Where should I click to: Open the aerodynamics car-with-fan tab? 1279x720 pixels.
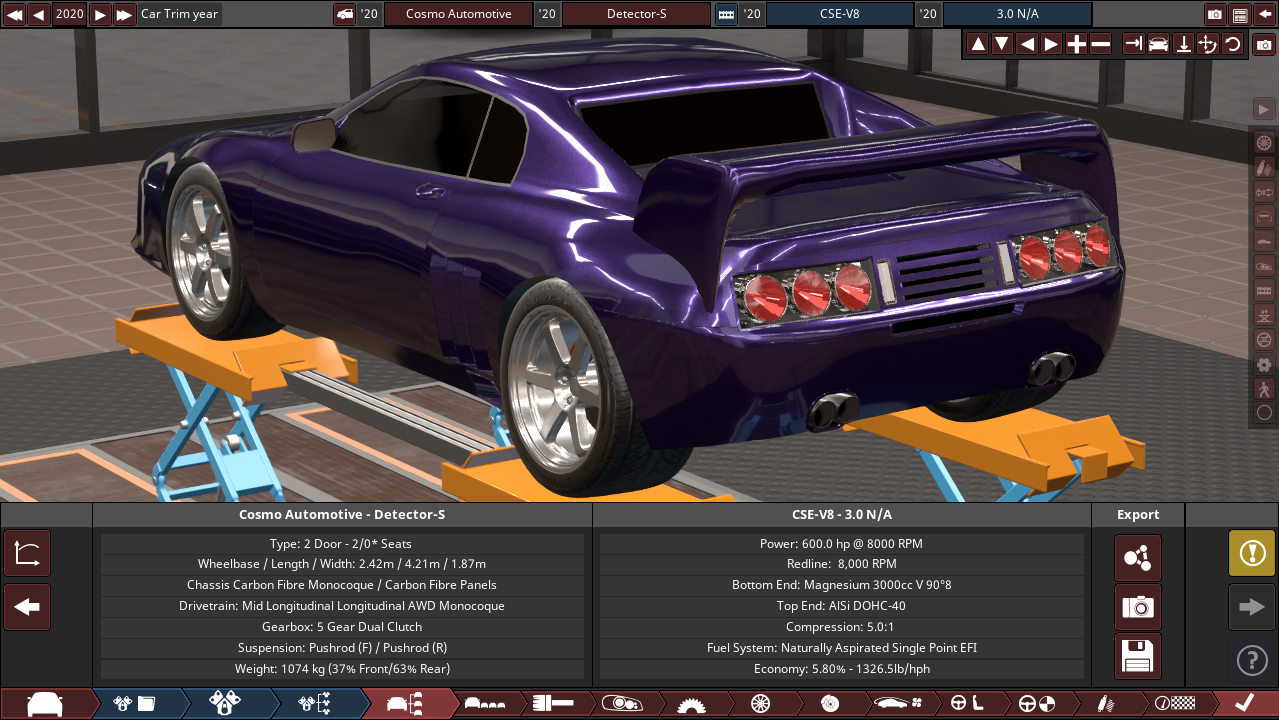coord(897,704)
